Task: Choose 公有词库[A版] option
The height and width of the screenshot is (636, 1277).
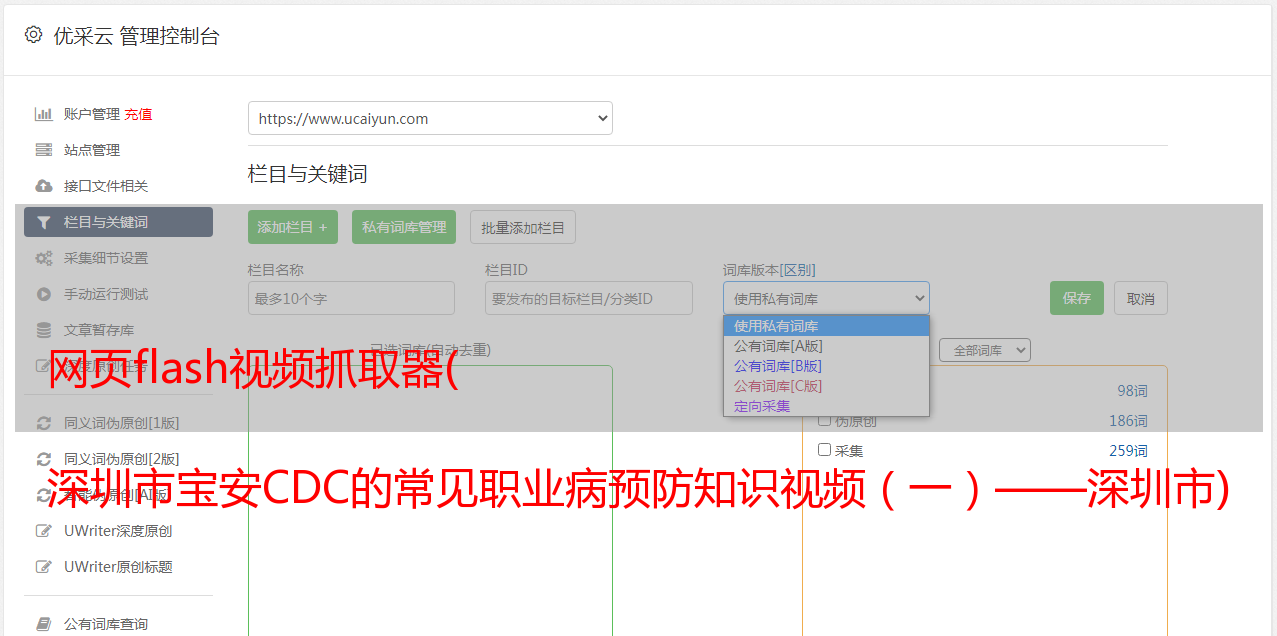Action: coord(826,346)
